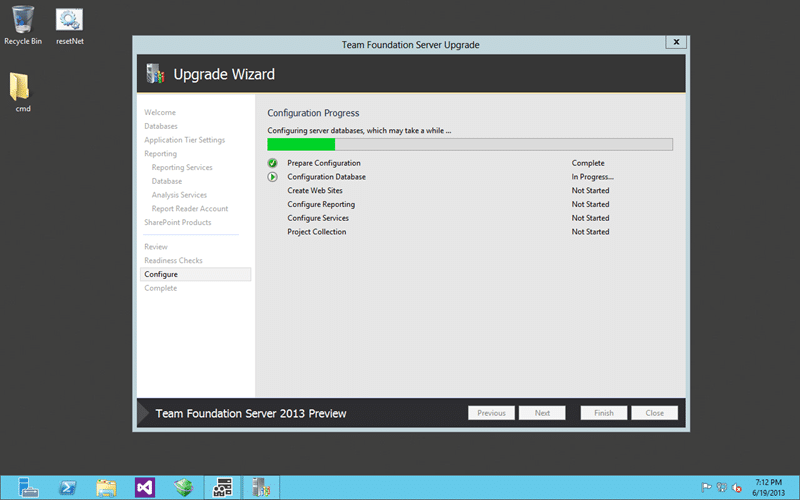The height and width of the screenshot is (500, 800).
Task: Open the cmd folder on desktop
Action: (x=21, y=92)
